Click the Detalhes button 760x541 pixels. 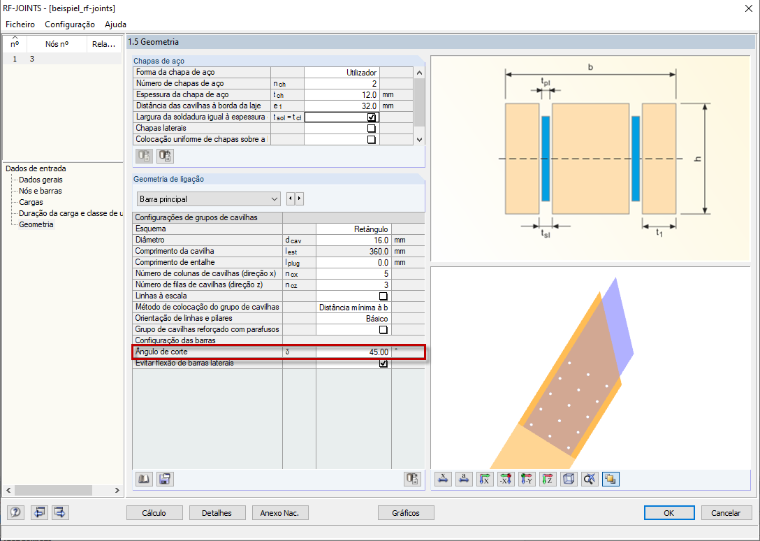point(217,513)
